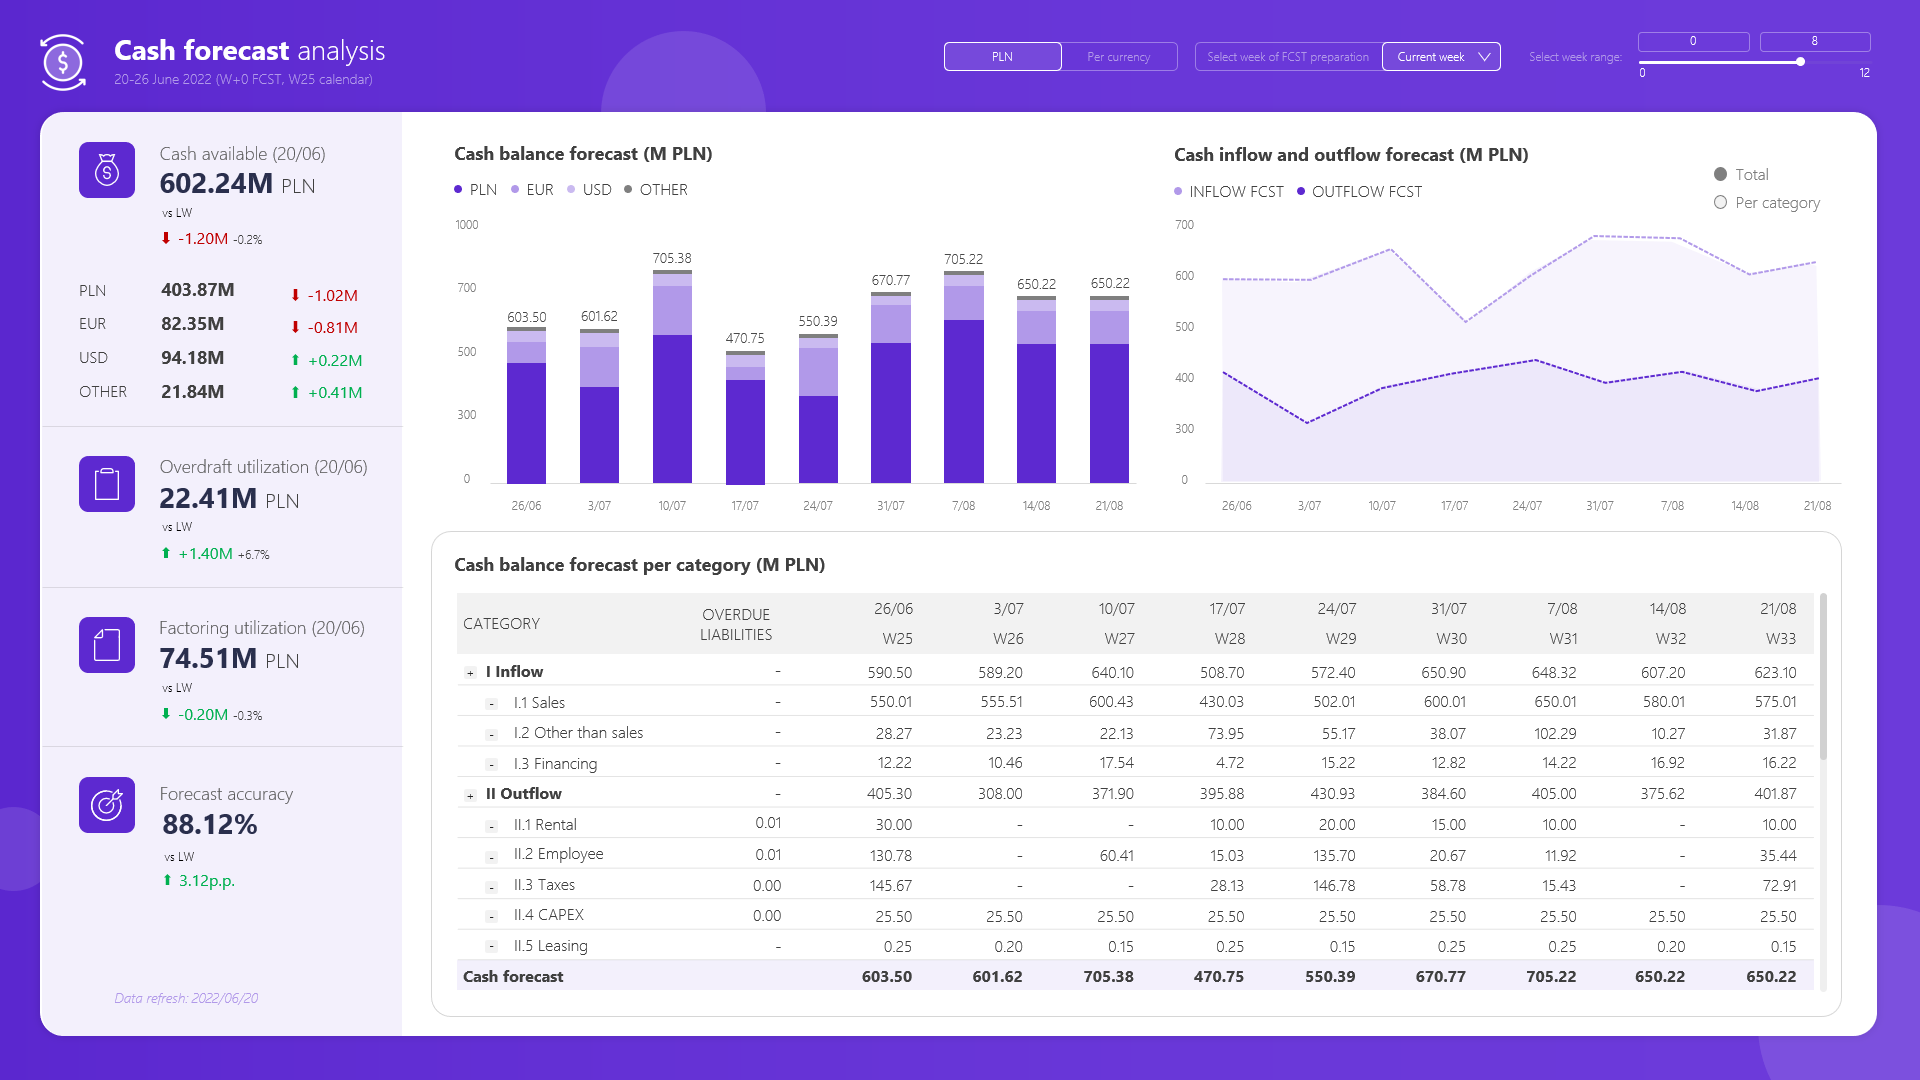Screen dimensions: 1920x1080
Task: Switch currency view to Per currency
Action: 1118,57
